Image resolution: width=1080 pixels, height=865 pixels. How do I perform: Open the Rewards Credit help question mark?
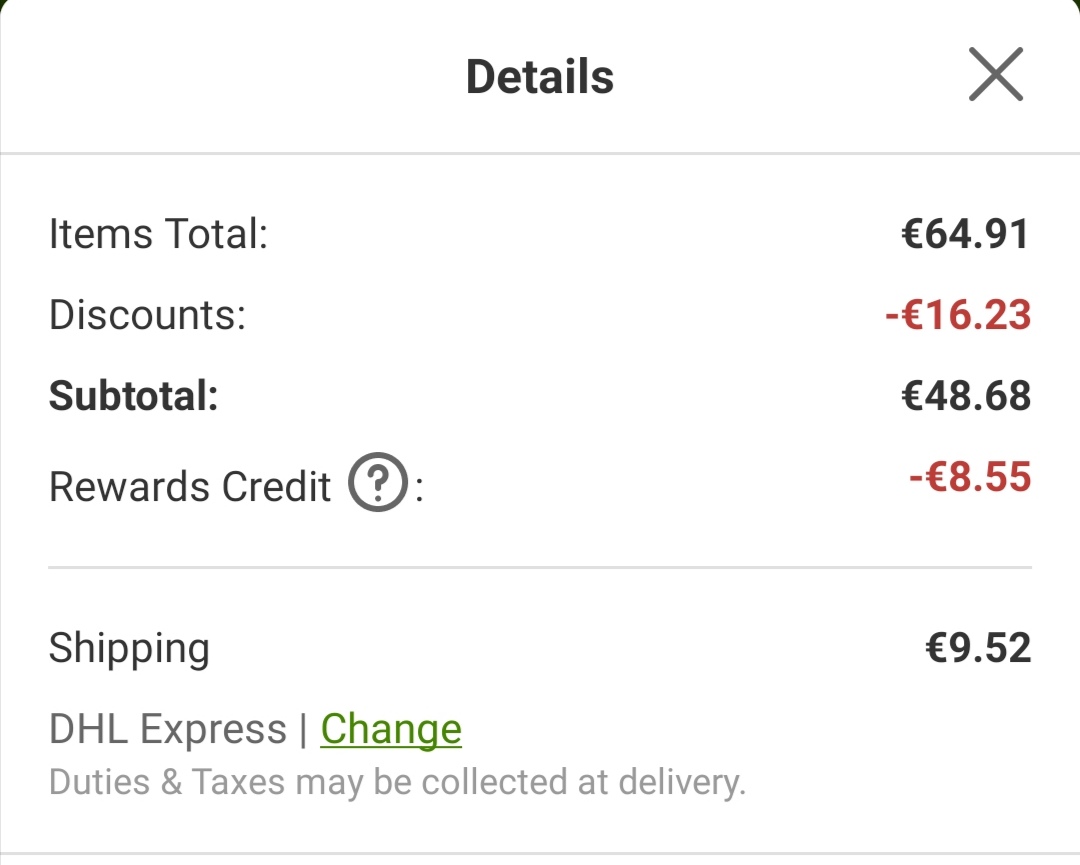(378, 482)
